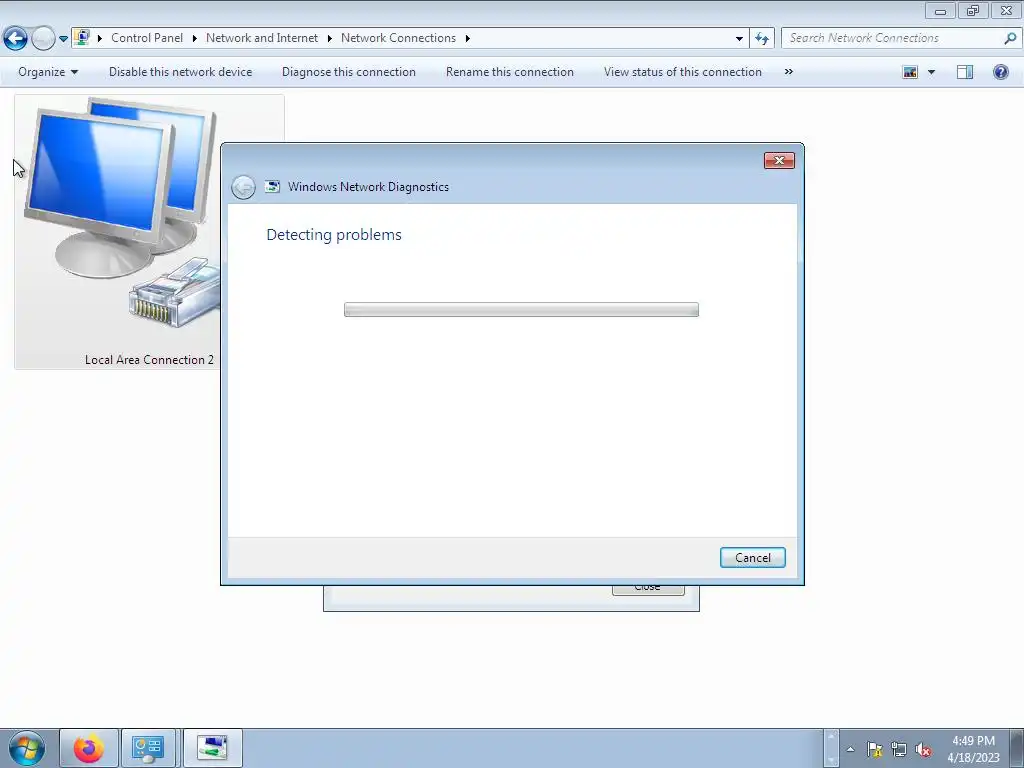Screen dimensions: 1024x768
Task: Open the view options dropdown arrow
Action: point(931,72)
